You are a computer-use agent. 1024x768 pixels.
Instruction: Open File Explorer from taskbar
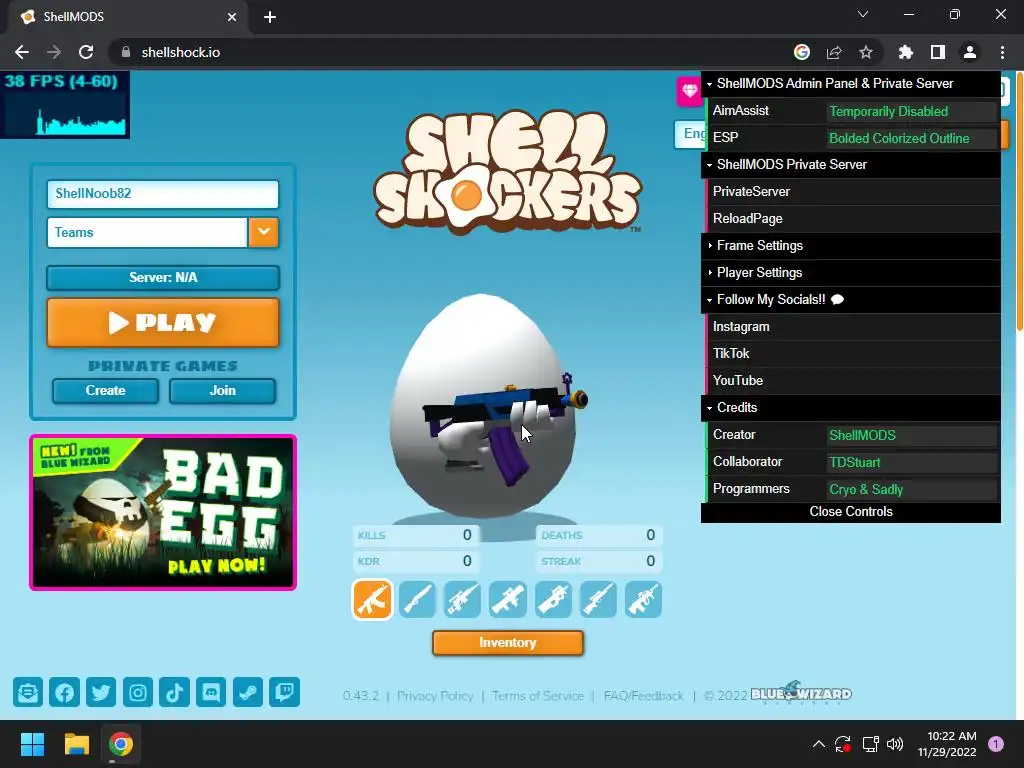[x=76, y=744]
